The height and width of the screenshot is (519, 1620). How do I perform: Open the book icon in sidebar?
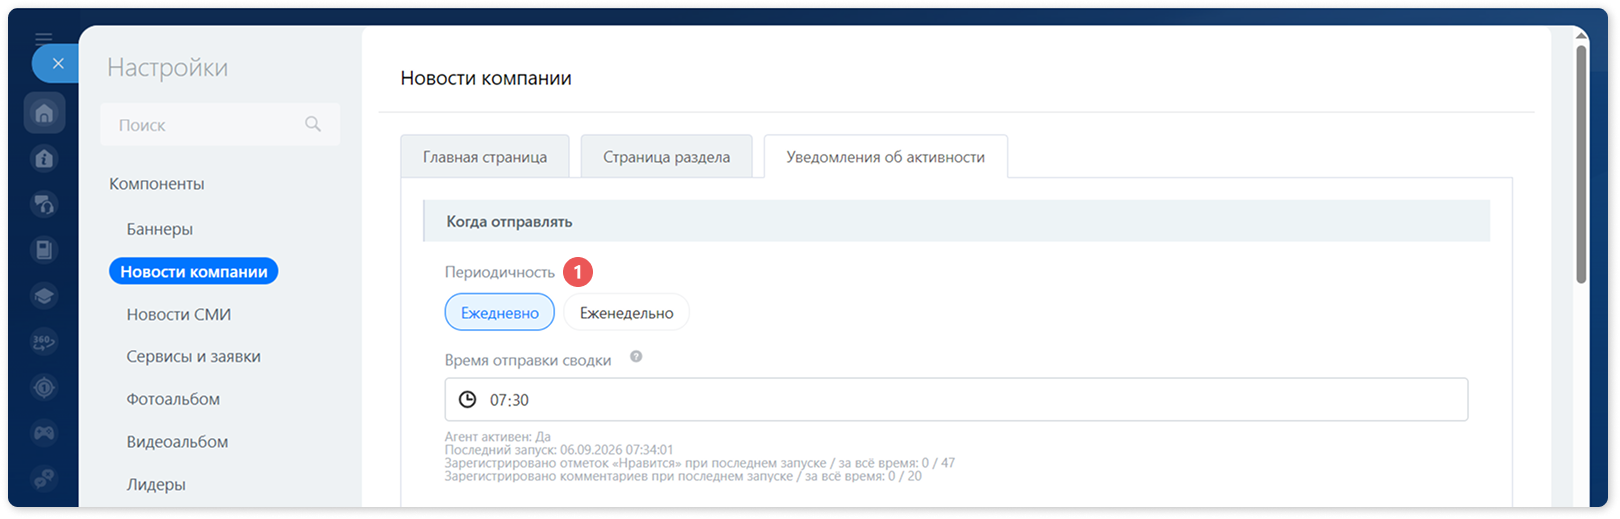click(x=44, y=250)
